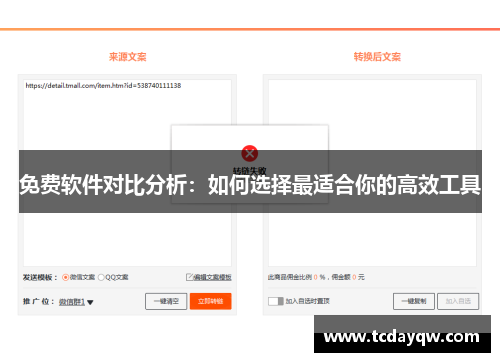Toggle the 加入自选时置顶 switch
This screenshot has height=362, width=500.
point(276,301)
